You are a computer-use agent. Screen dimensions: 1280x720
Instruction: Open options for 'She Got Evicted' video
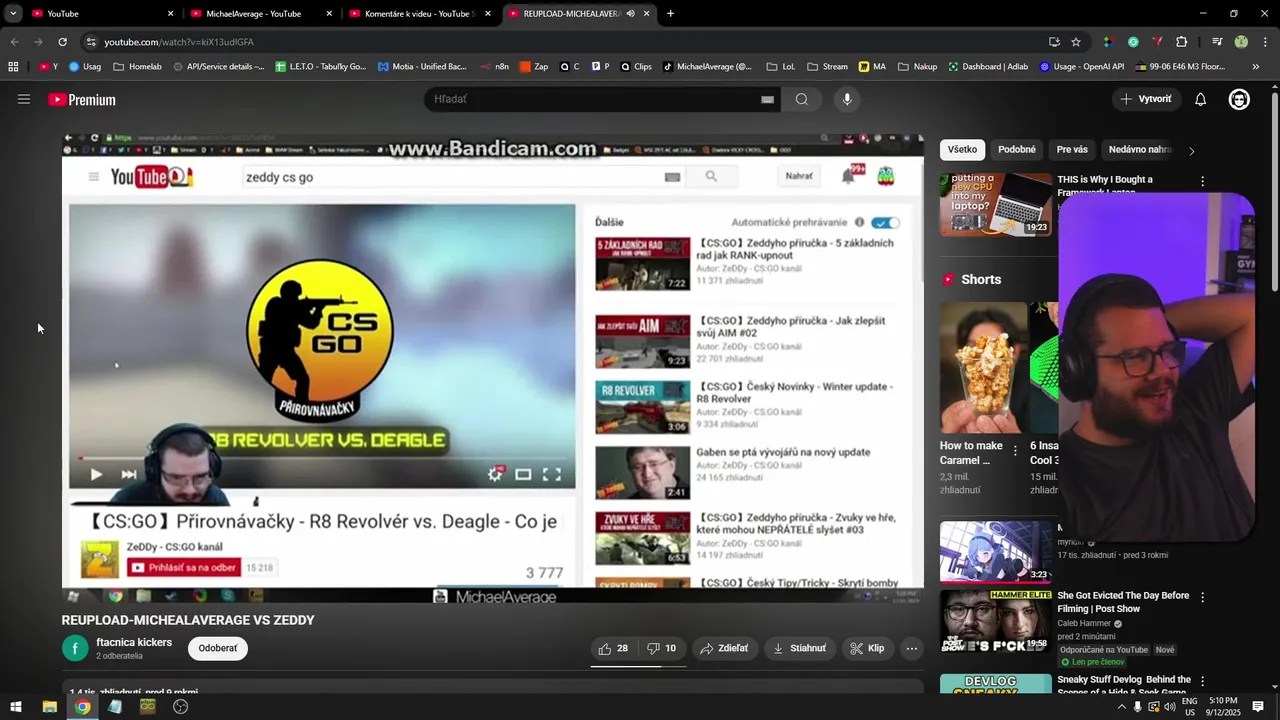1202,597
